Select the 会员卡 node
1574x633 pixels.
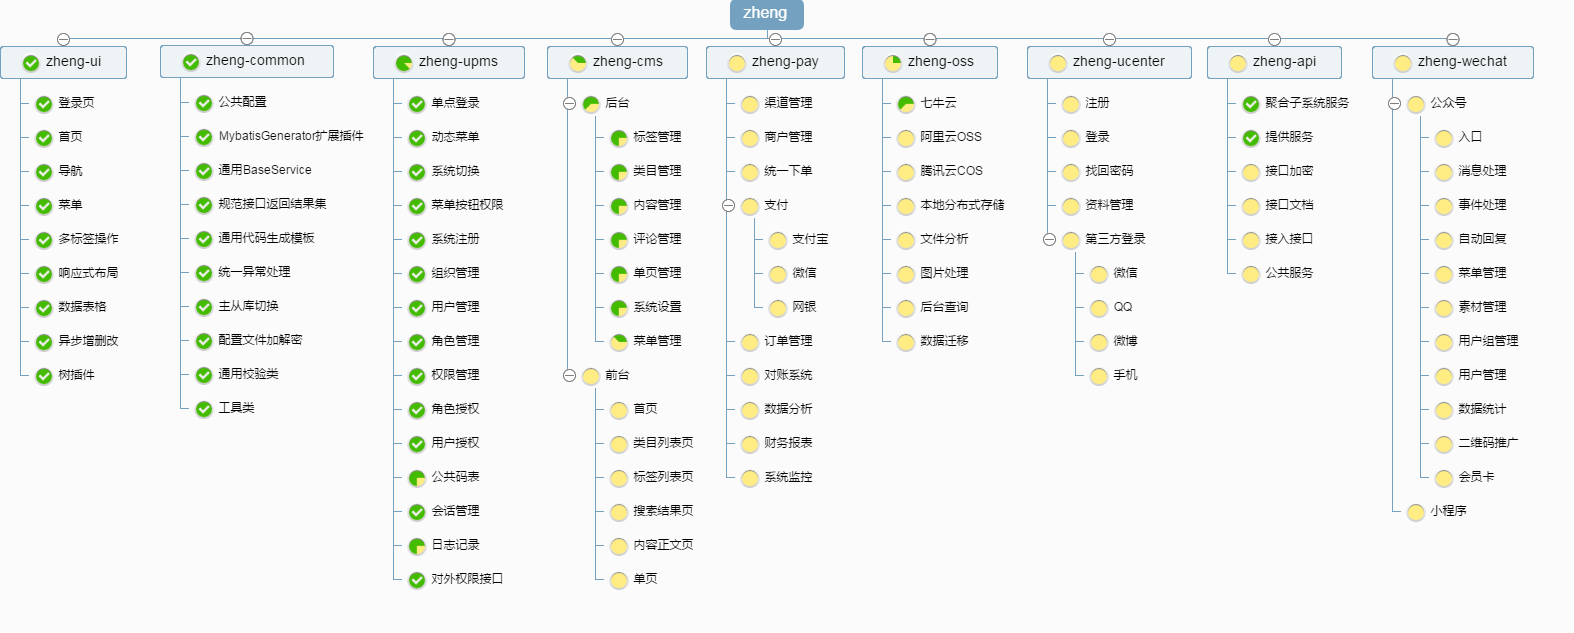click(x=1476, y=477)
